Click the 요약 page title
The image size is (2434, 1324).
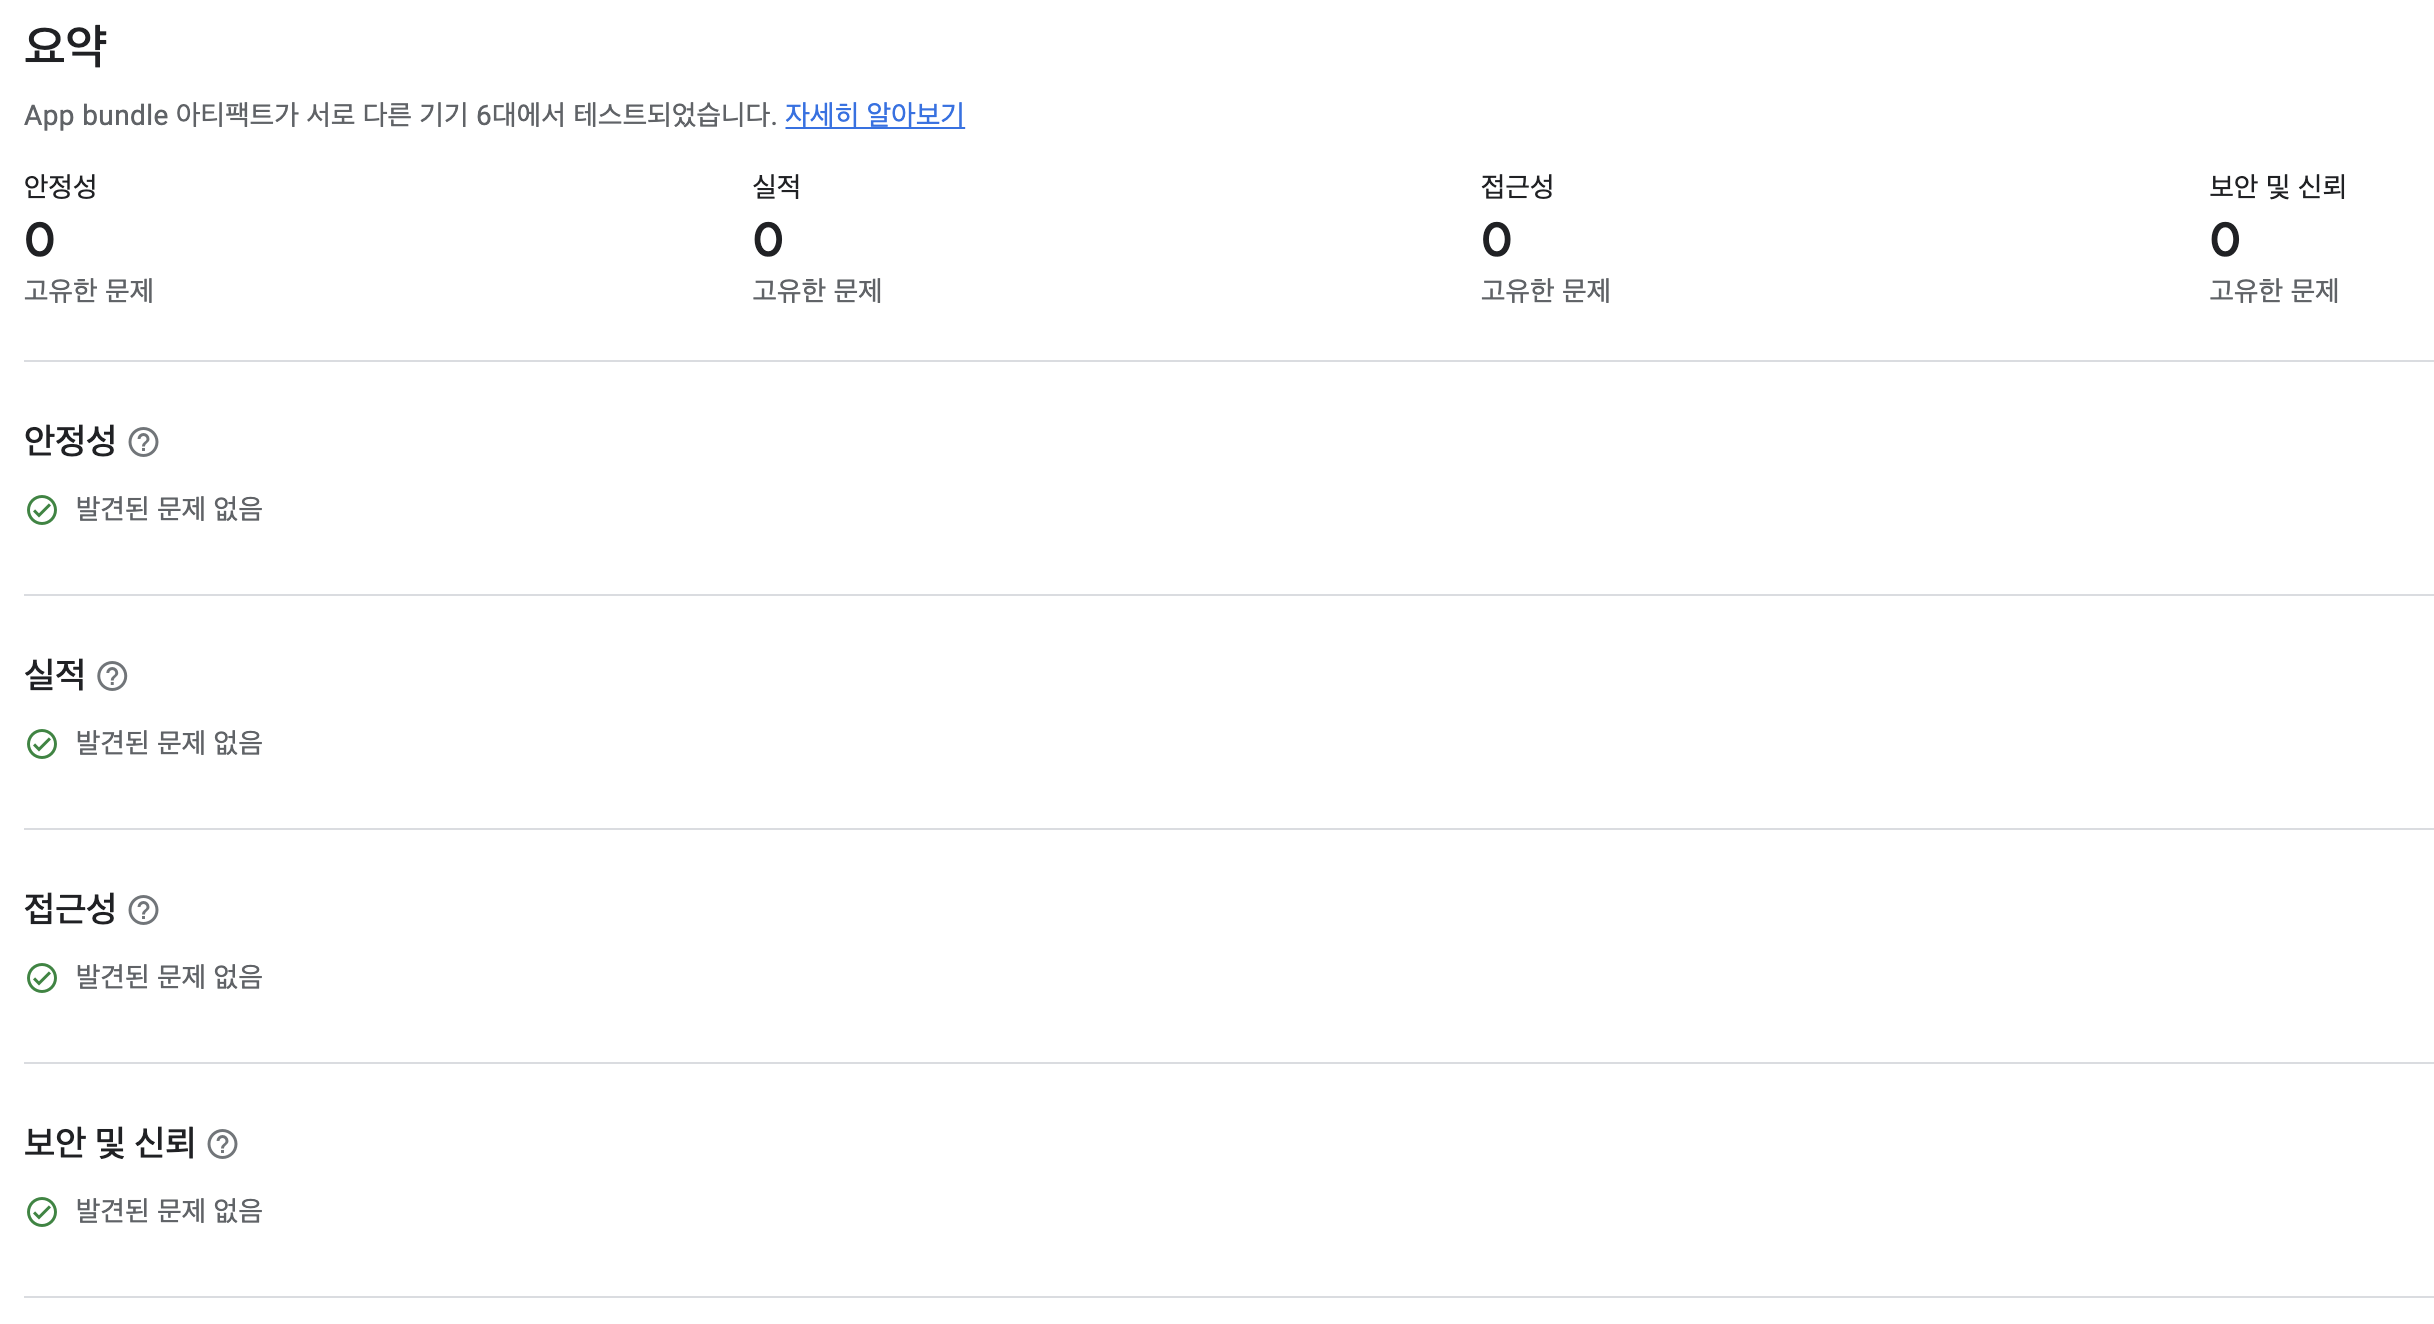(x=65, y=46)
